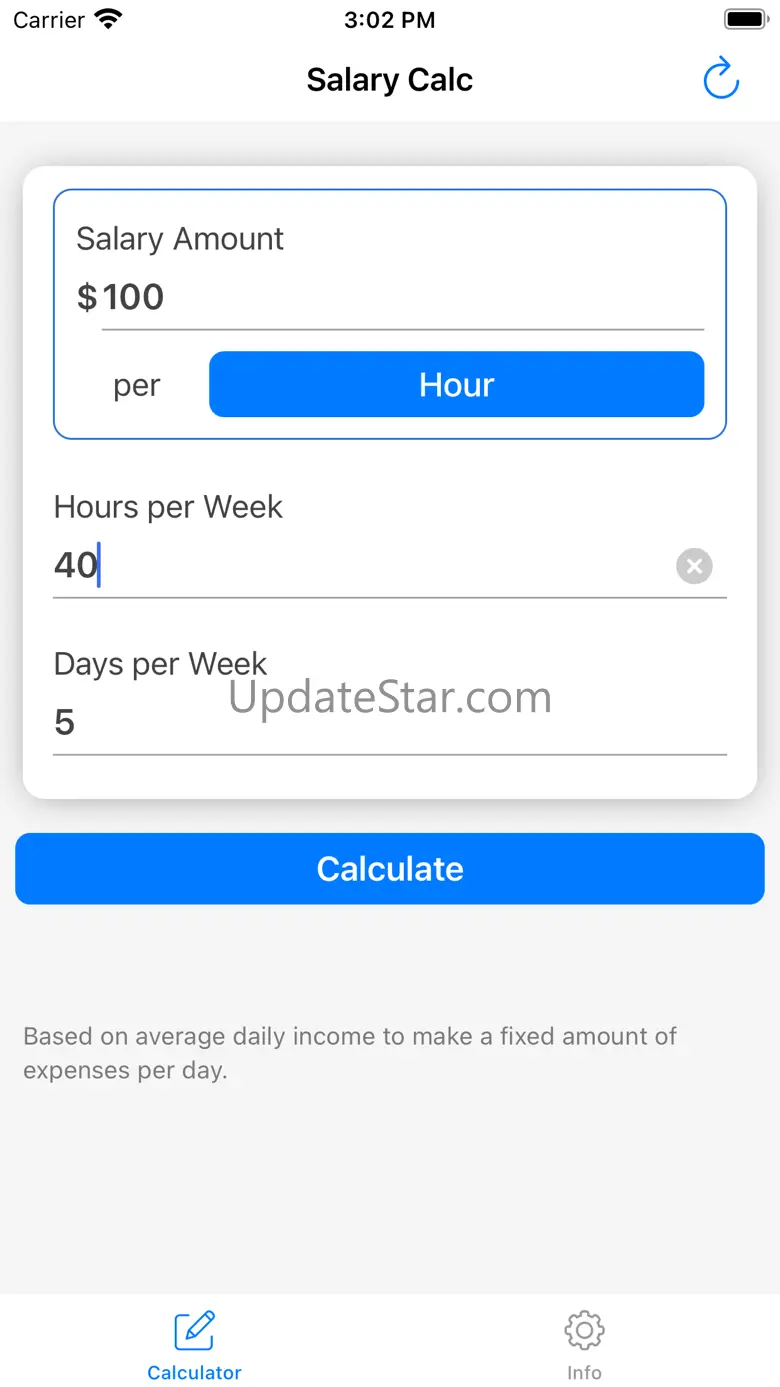Click the Salary Amount label
Image resolution: width=780 pixels, height=1387 pixels.
[180, 239]
